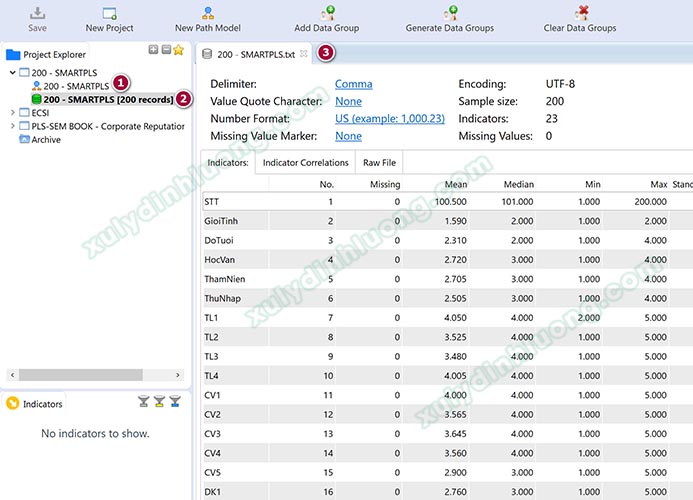The image size is (693, 500).
Task: Click the collapse-all minus icon in Project Explorer
Action: (165, 50)
